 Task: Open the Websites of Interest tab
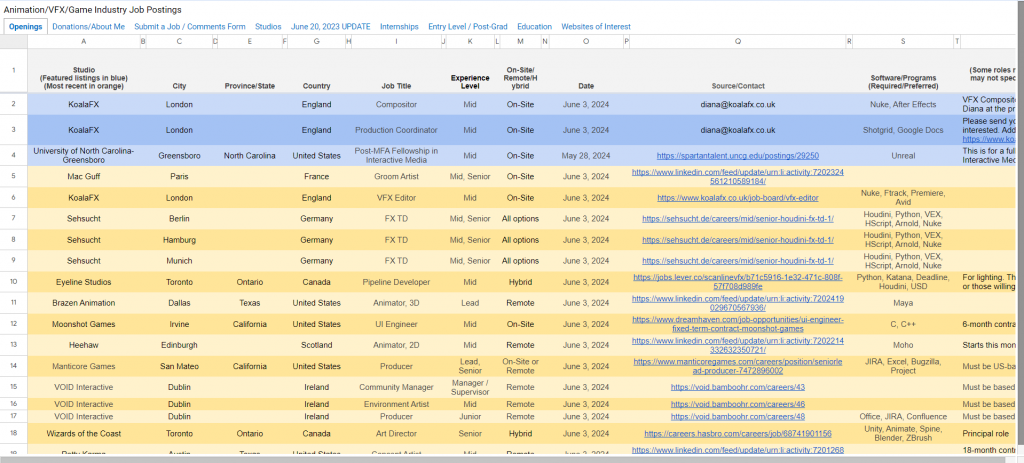point(596,27)
